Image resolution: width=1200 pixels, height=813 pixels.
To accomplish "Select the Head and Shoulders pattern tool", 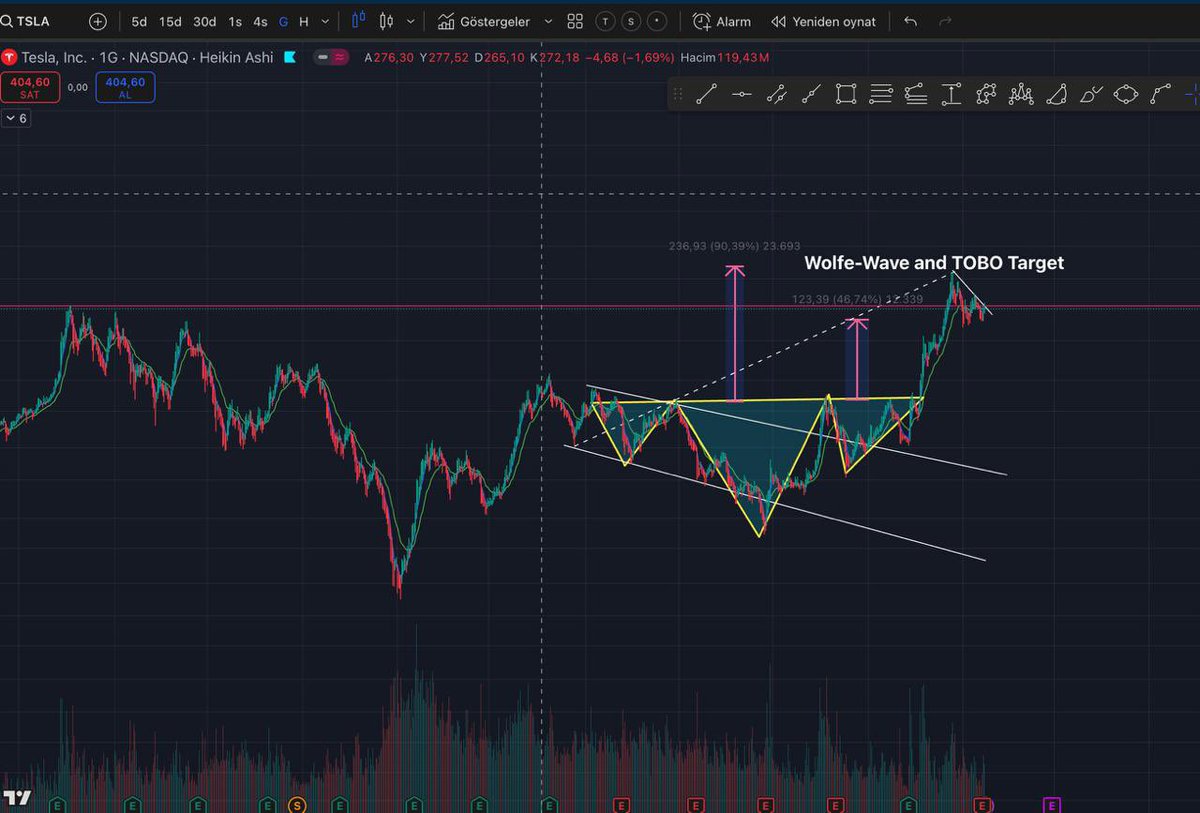I will tap(1021, 95).
